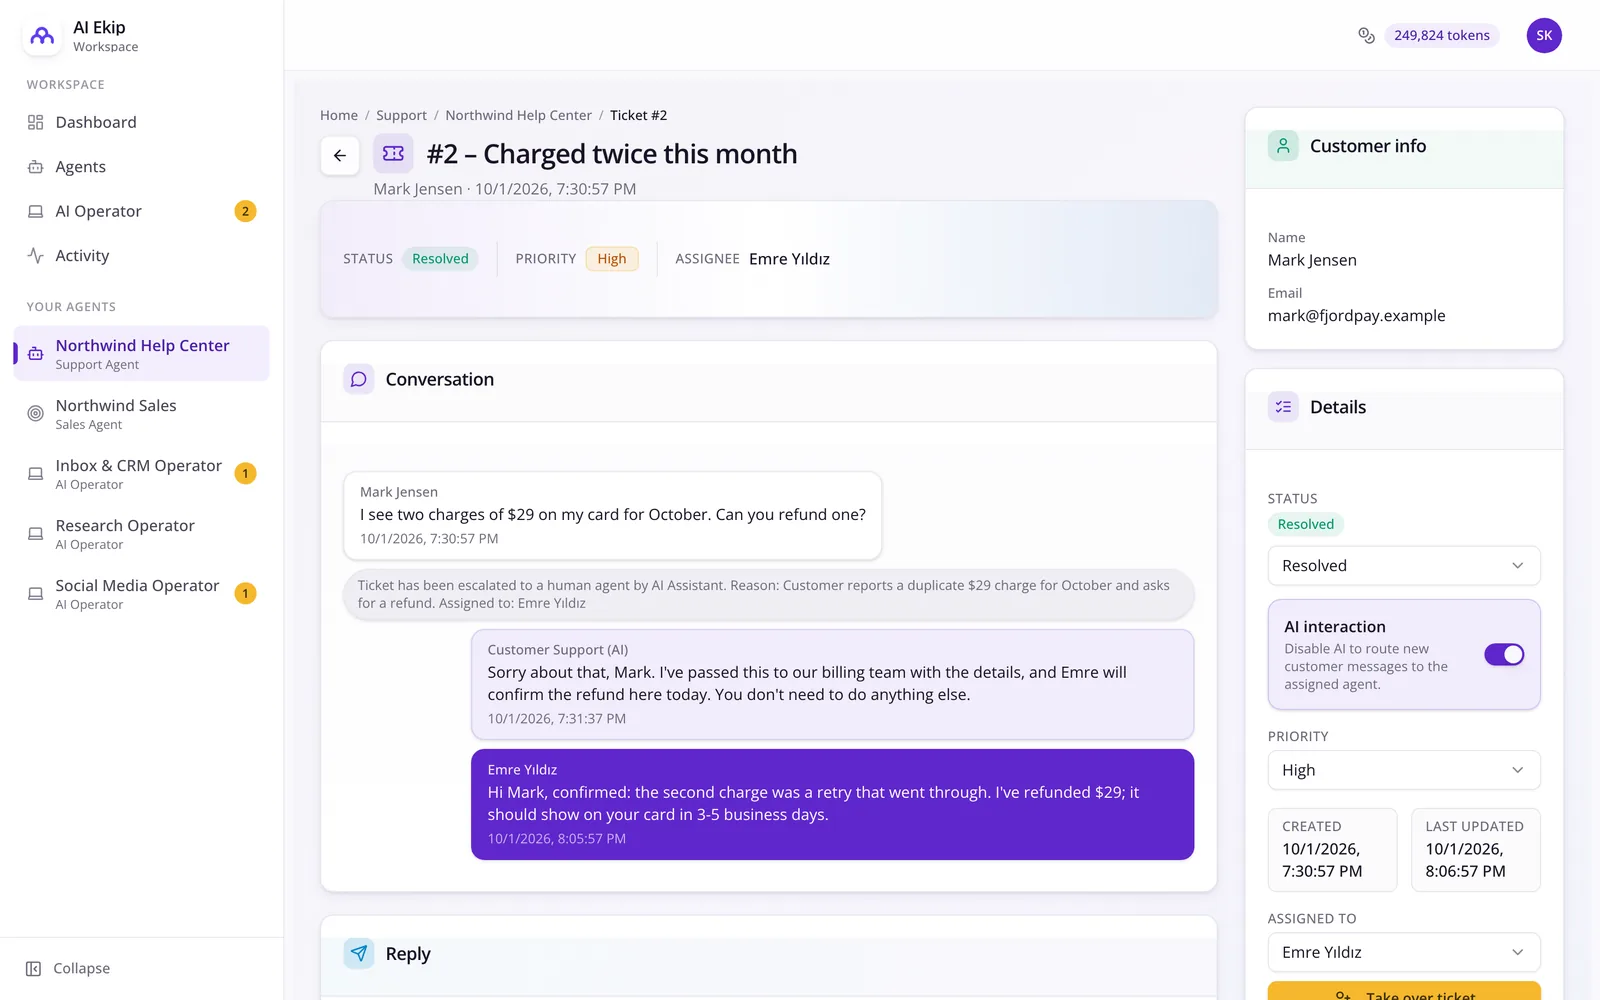This screenshot has height=1000, width=1600.
Task: Click the Last Updated timestamp box
Action: point(1475,849)
